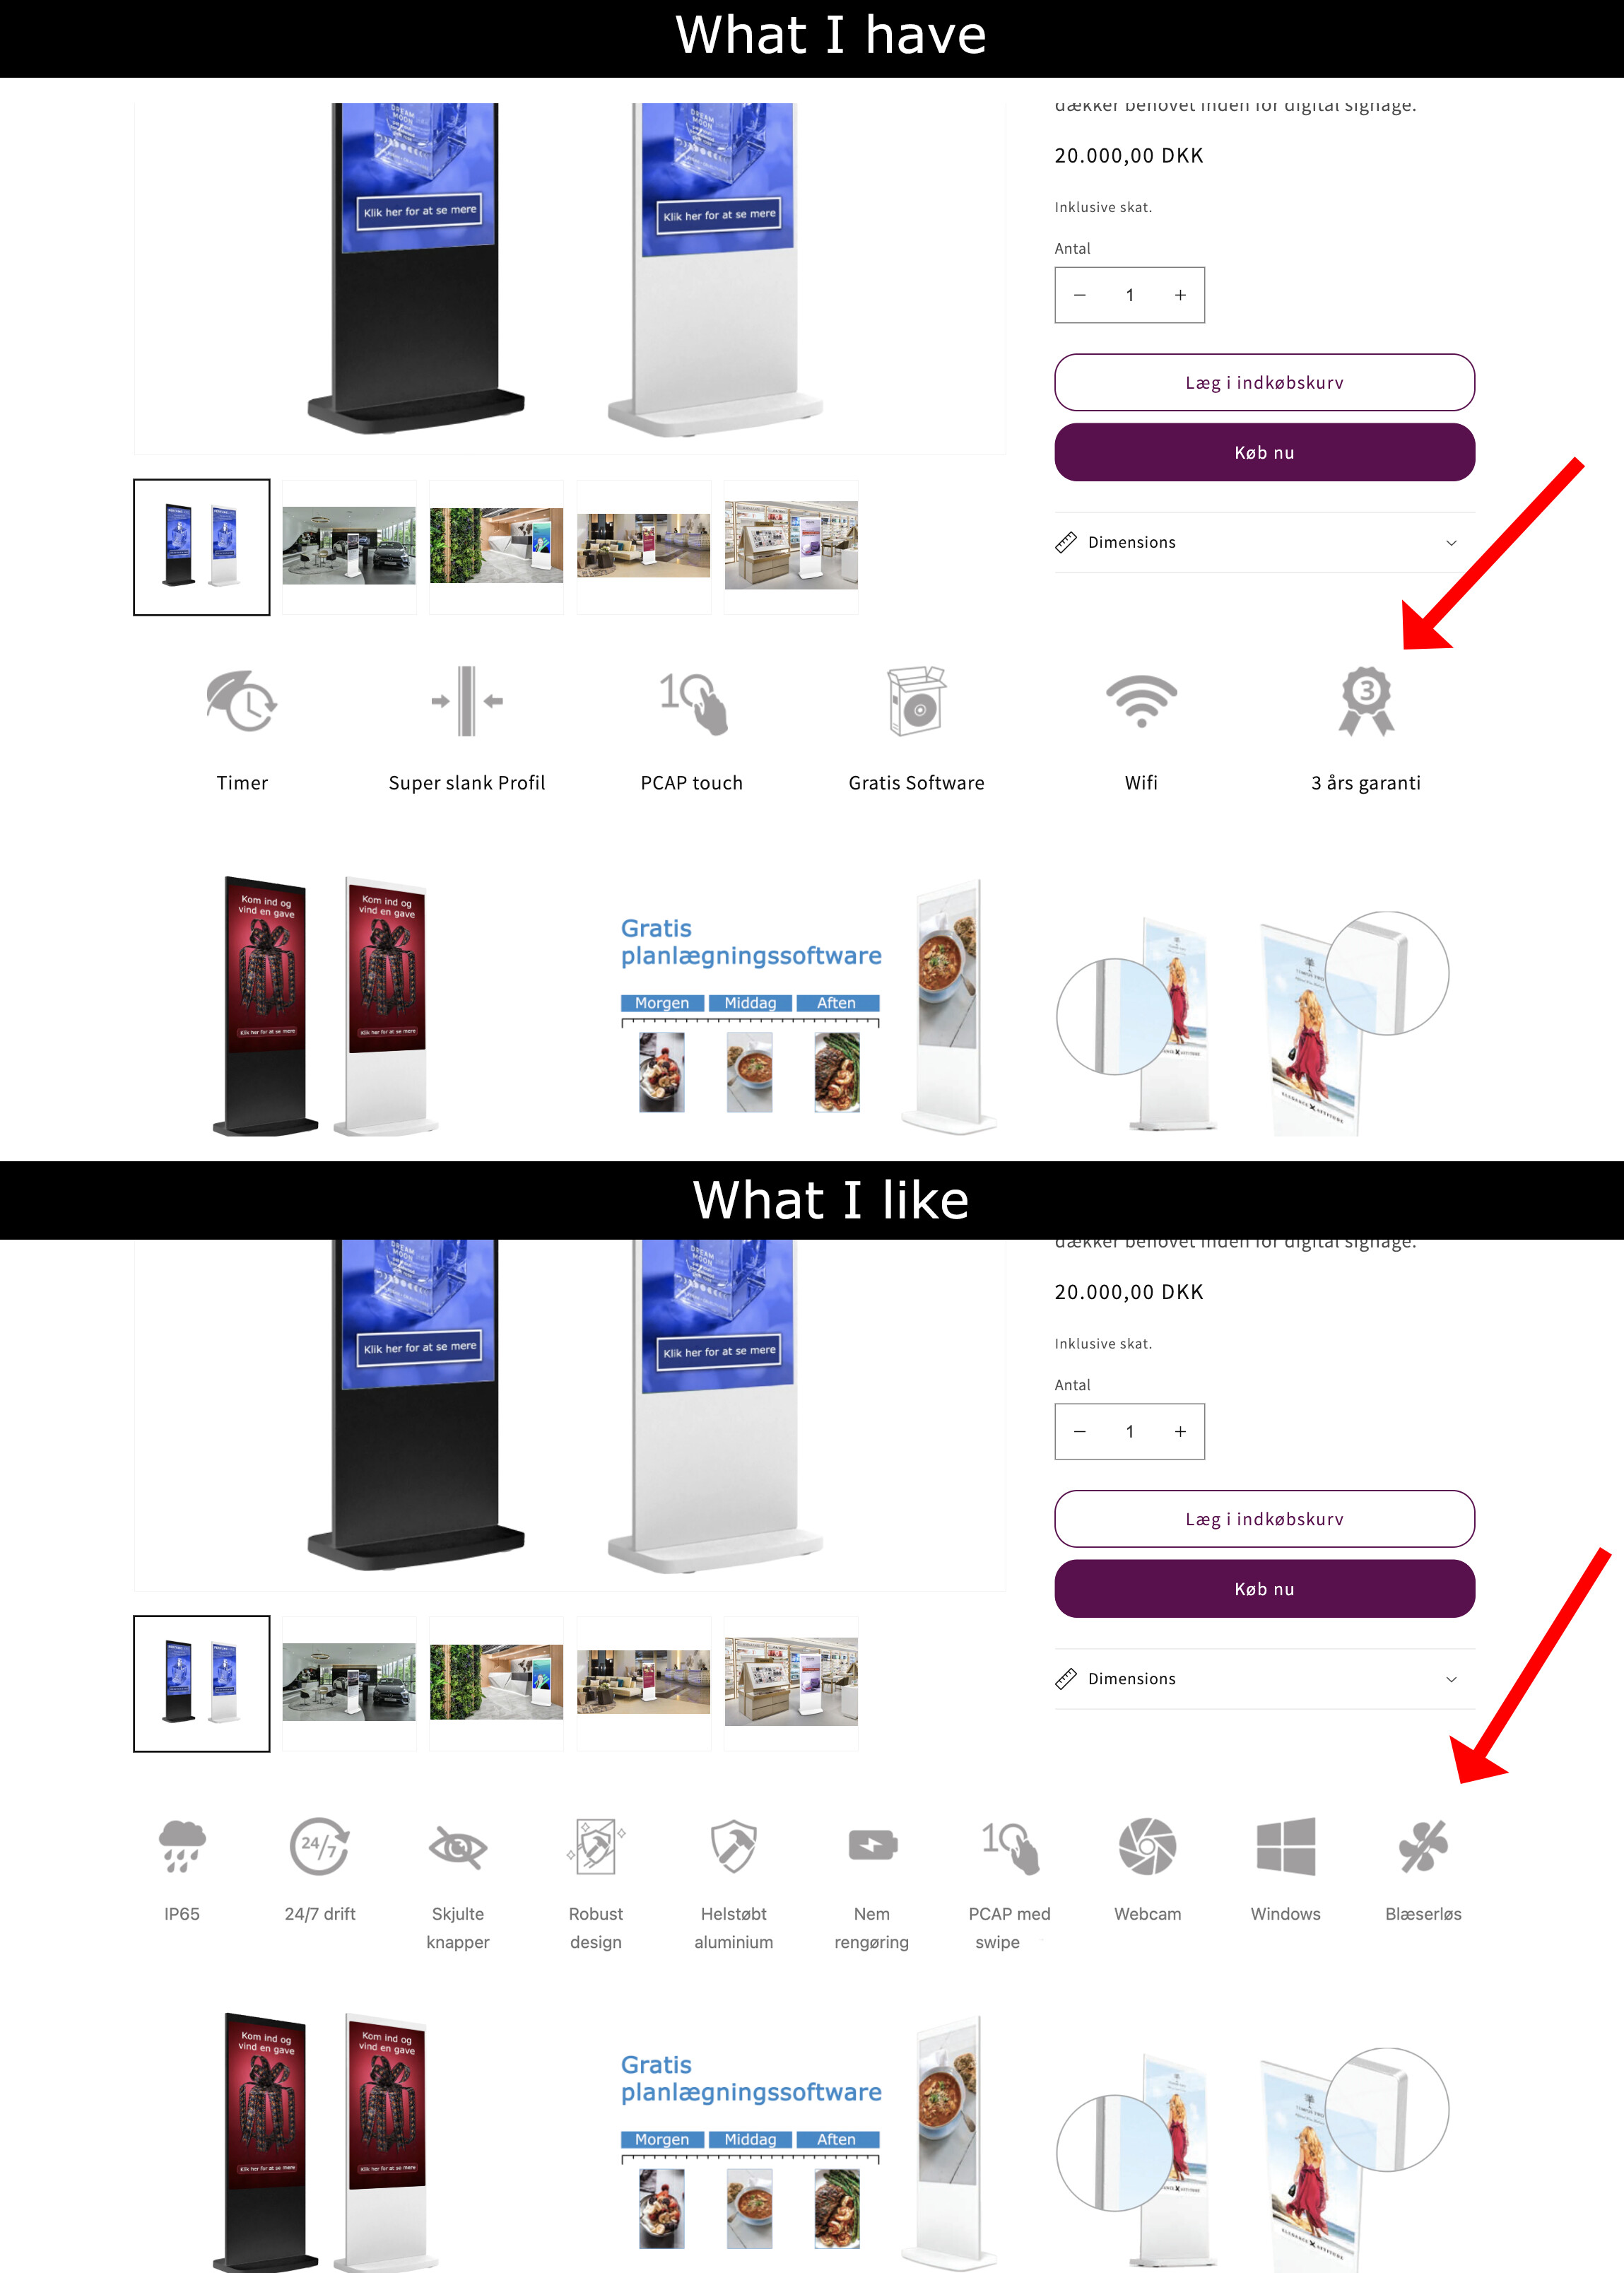Click the upper quantity input field showing 1
Screen dimensions: 1624x2273
pos(1130,295)
